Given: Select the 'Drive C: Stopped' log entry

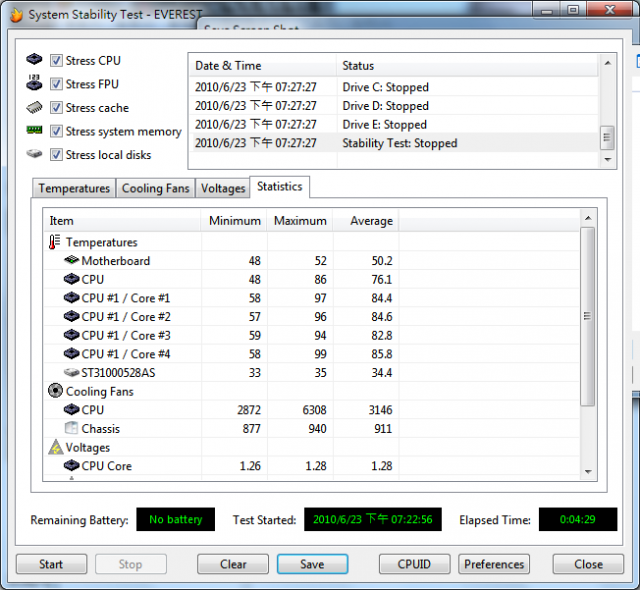Looking at the screenshot, I should coord(394,87).
